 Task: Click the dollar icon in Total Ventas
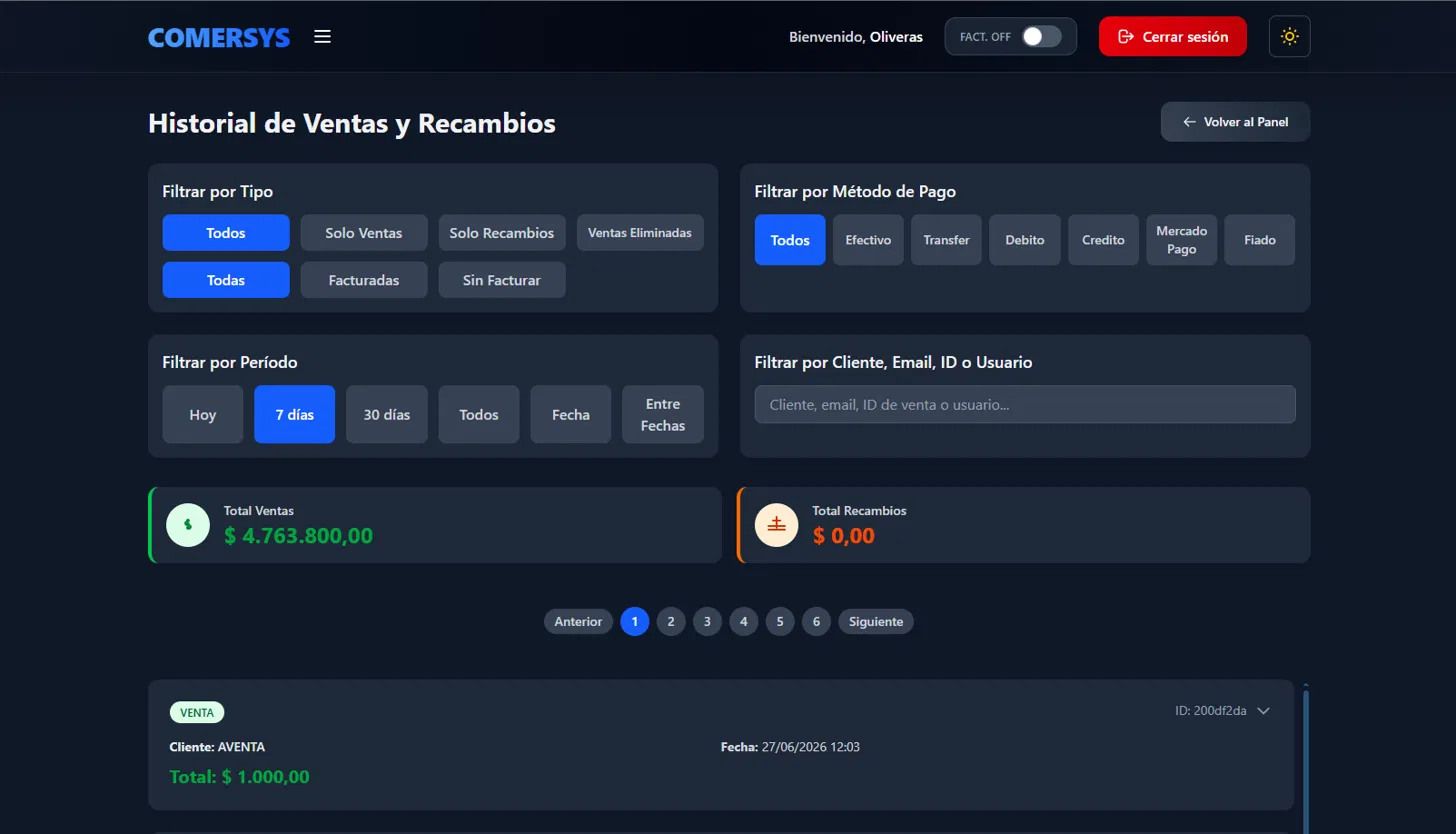[x=188, y=525]
